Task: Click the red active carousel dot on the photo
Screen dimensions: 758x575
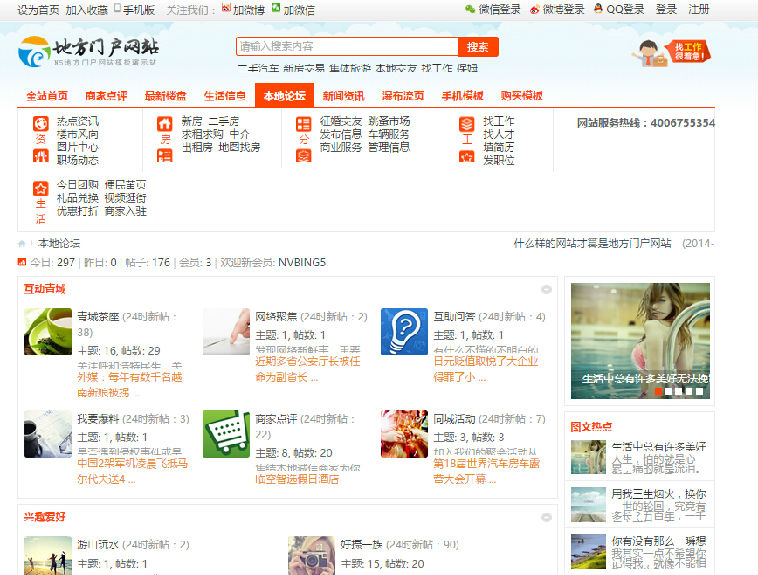Action: [658, 391]
